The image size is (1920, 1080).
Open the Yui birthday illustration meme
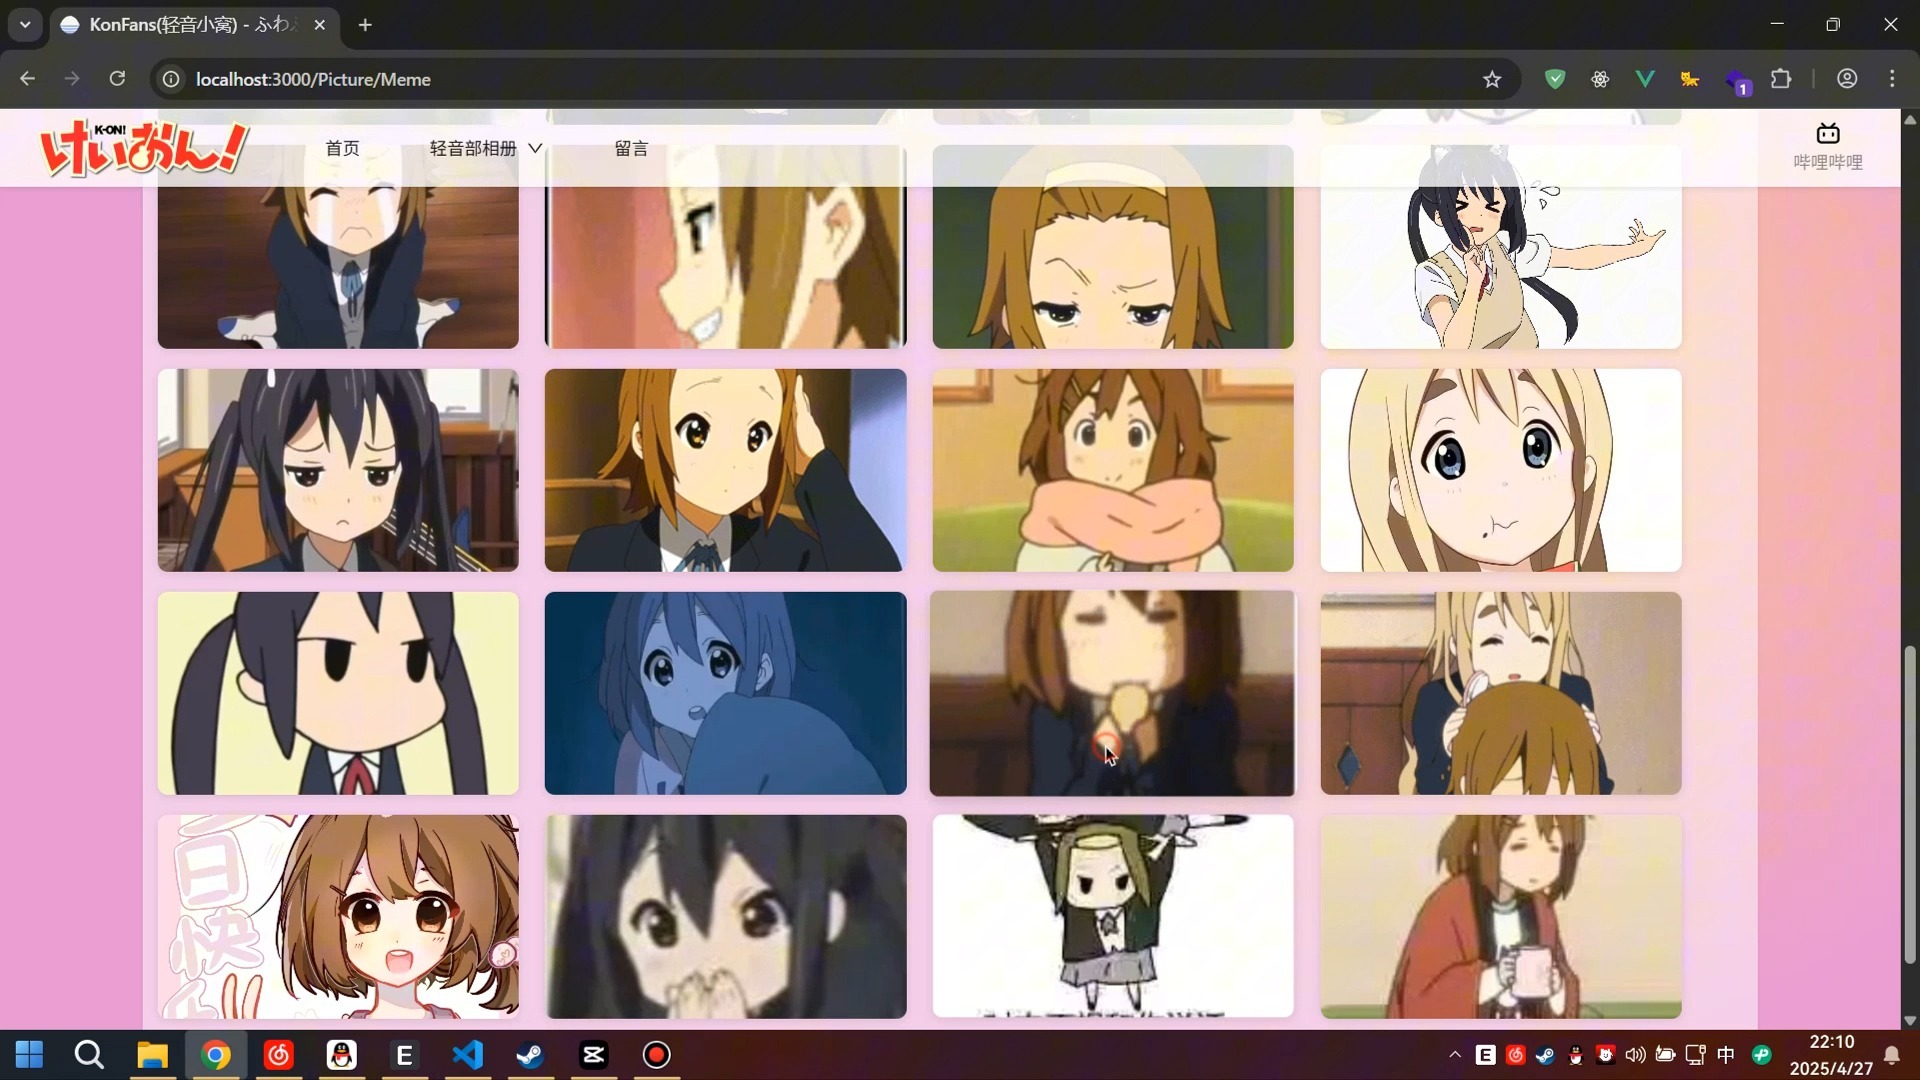[338, 917]
